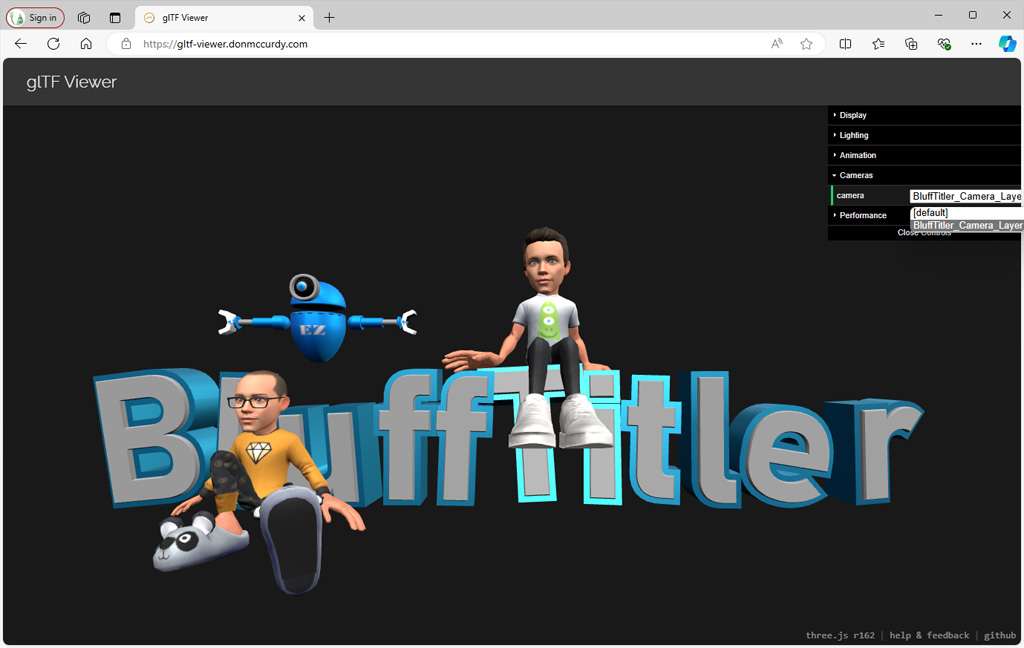Open Browser essentials heart icon
Viewport: 1024px width, 648px height.
coord(944,44)
